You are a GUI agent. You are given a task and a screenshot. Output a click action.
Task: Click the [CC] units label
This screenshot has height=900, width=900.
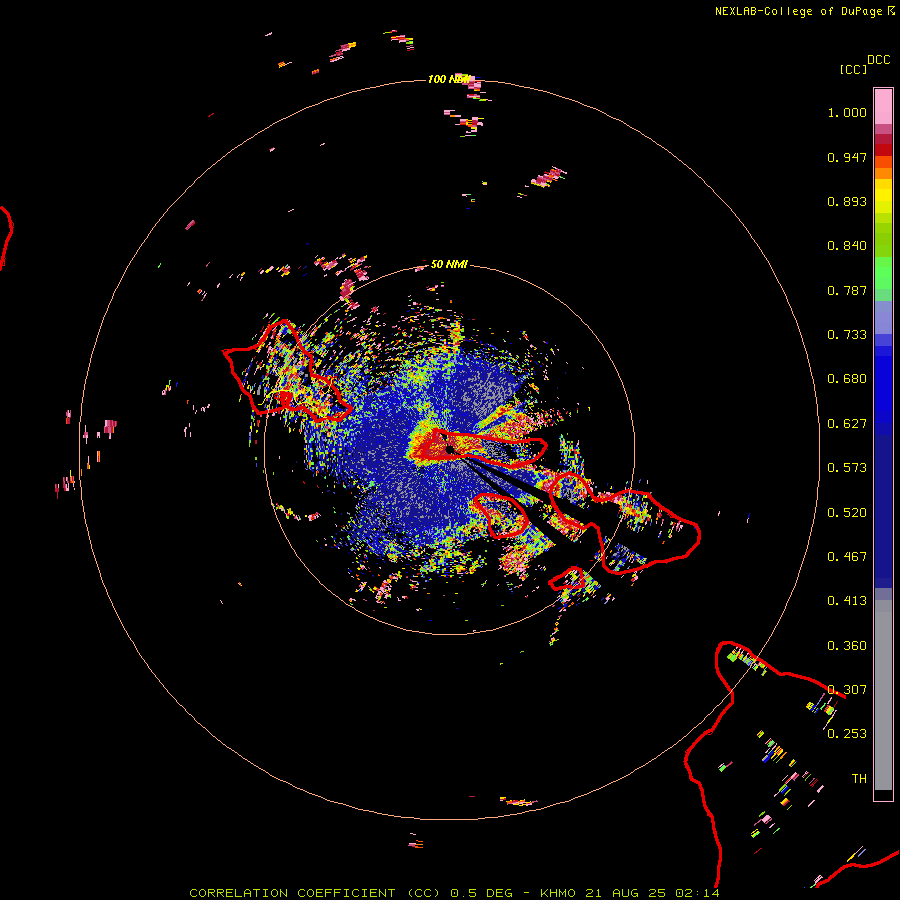pyautogui.click(x=853, y=69)
